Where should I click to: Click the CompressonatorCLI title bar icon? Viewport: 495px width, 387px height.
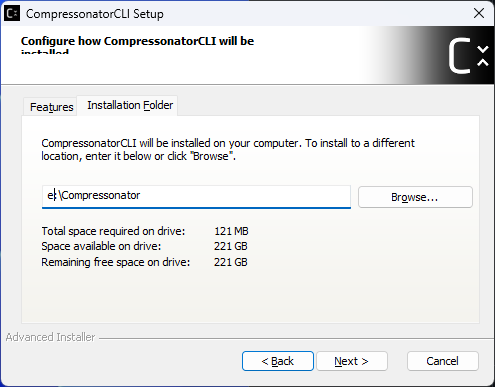tap(12, 14)
